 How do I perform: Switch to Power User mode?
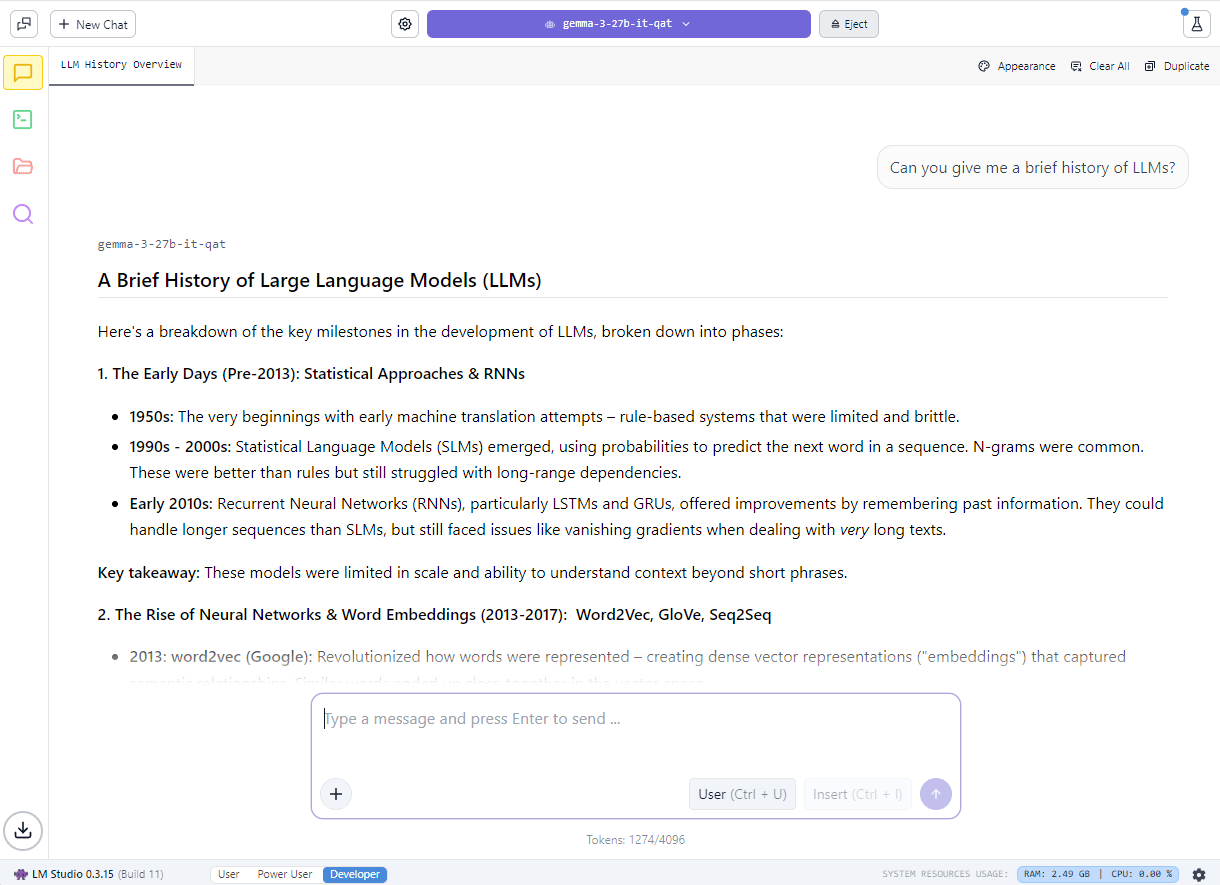(x=285, y=874)
